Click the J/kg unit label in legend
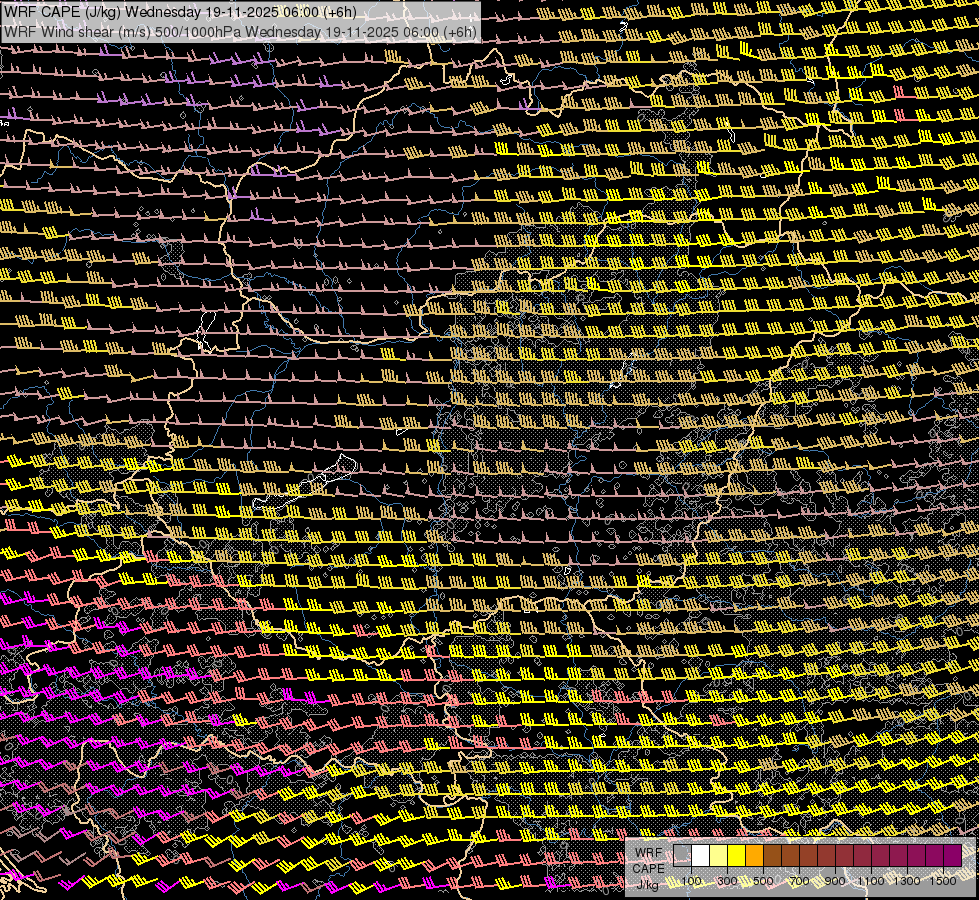 click(647, 885)
